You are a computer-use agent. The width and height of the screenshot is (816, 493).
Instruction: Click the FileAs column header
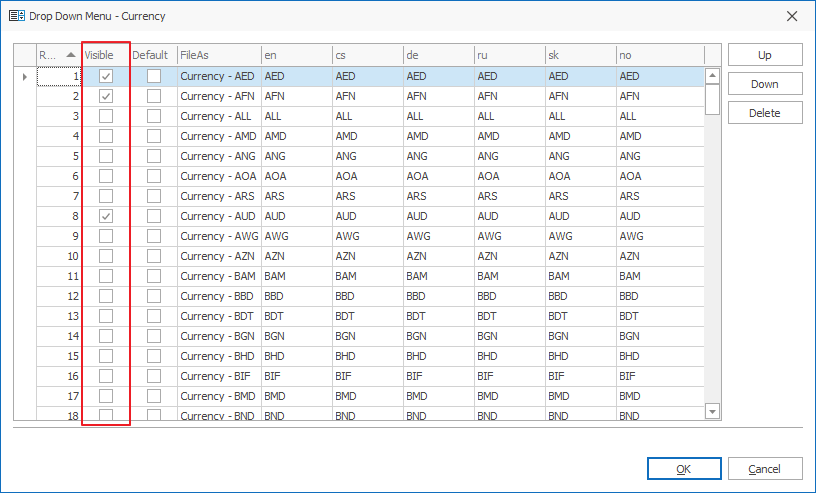[219, 55]
